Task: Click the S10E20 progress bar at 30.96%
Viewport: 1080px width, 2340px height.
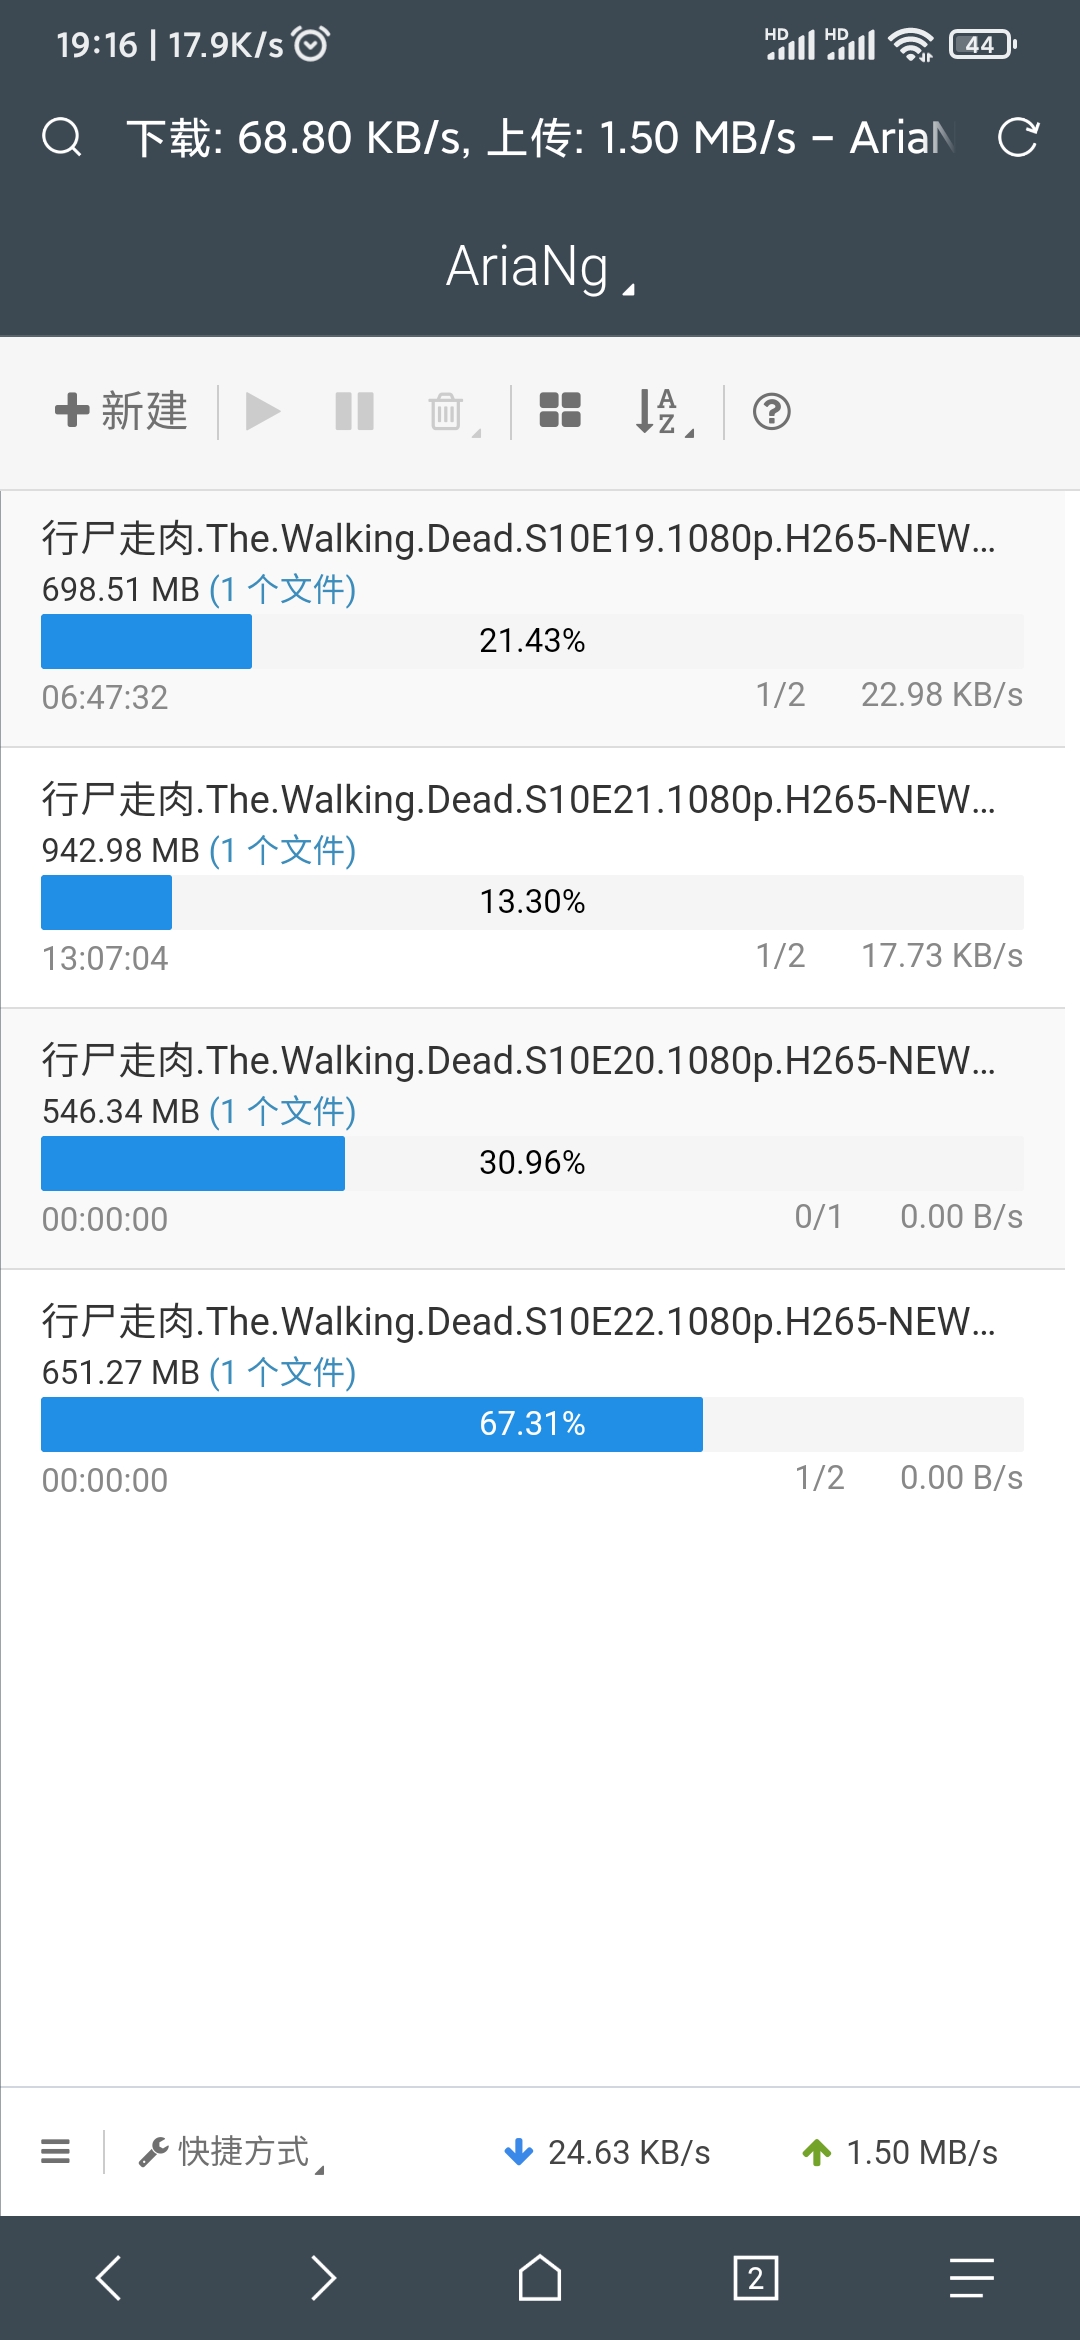Action: (532, 1163)
